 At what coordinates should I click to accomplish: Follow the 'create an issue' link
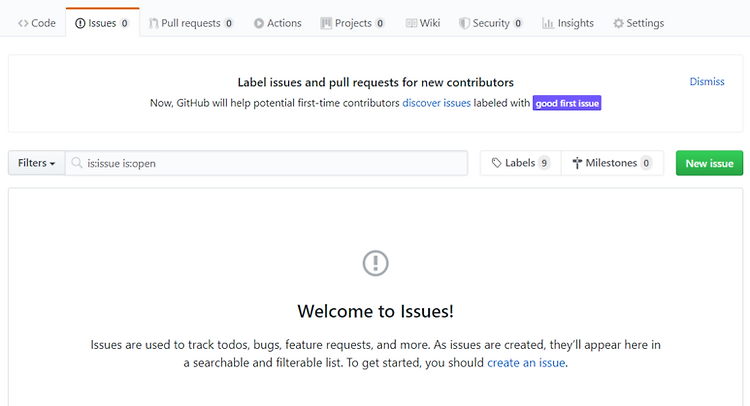pos(526,363)
